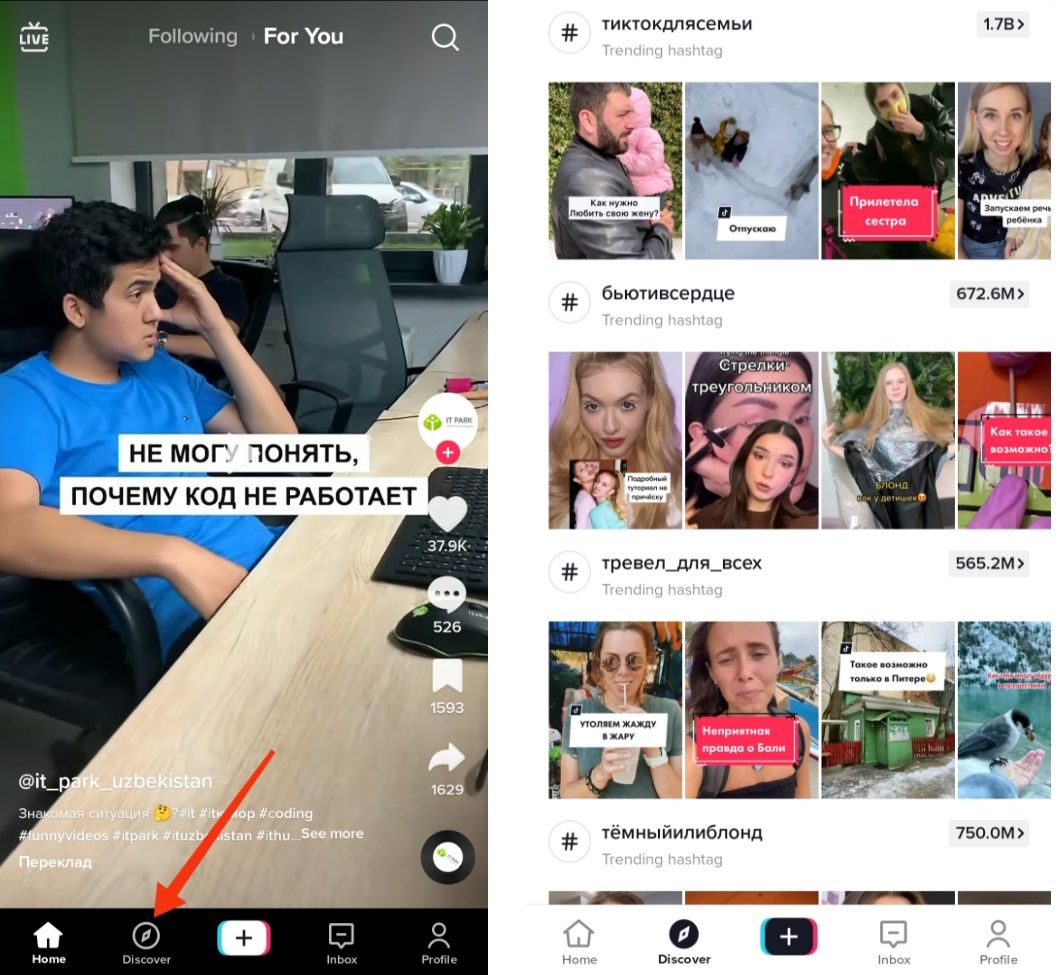Open the LIVE icon in feed
Screen dimensions: 1062x975
tap(34, 37)
